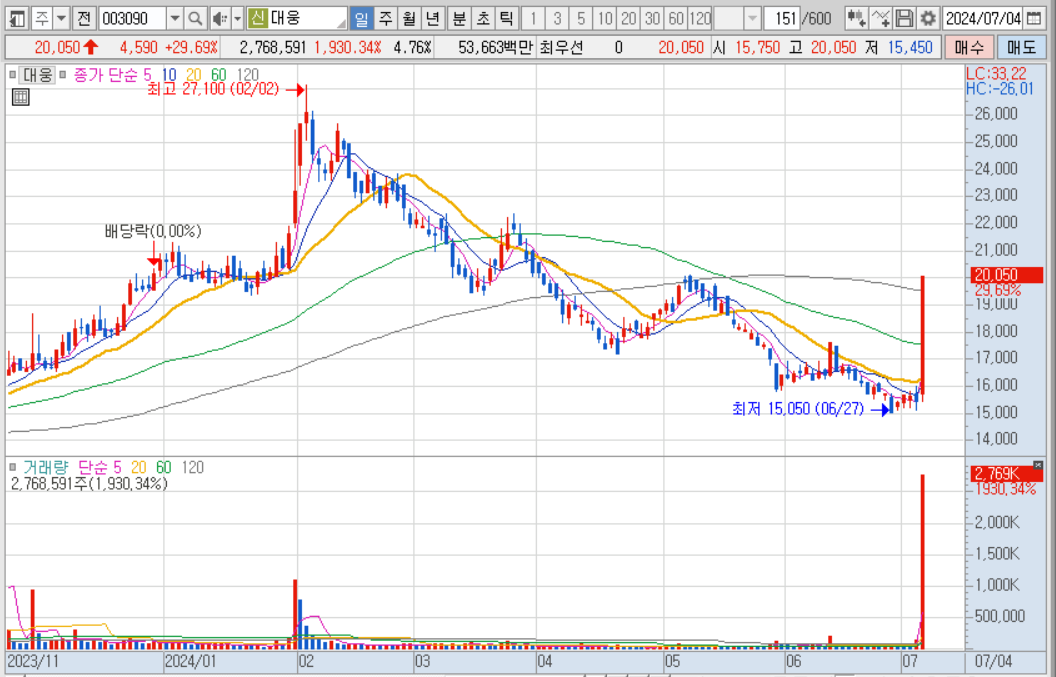
Task: Click the bar count field showing 151
Action: coord(781,18)
